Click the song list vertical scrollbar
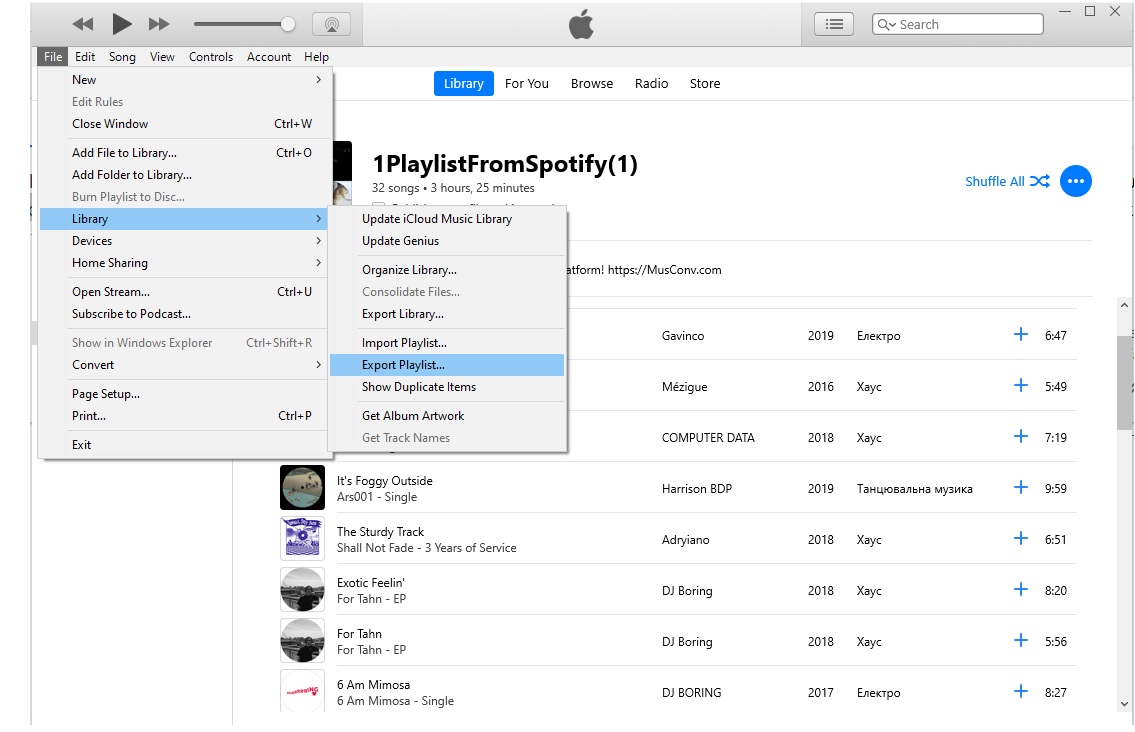This screenshot has height=732, width=1135. coord(1124,384)
